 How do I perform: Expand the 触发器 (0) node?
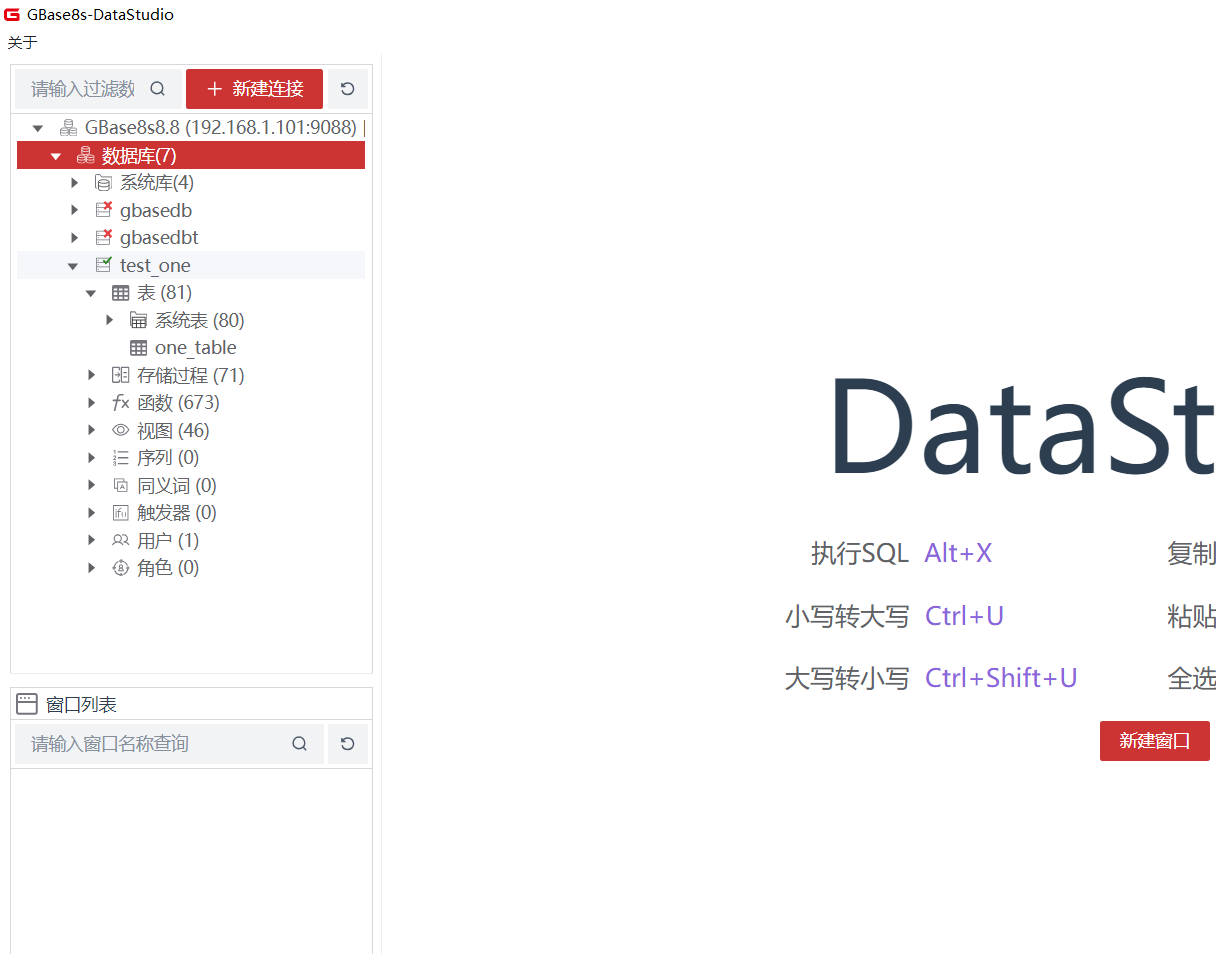click(x=91, y=513)
